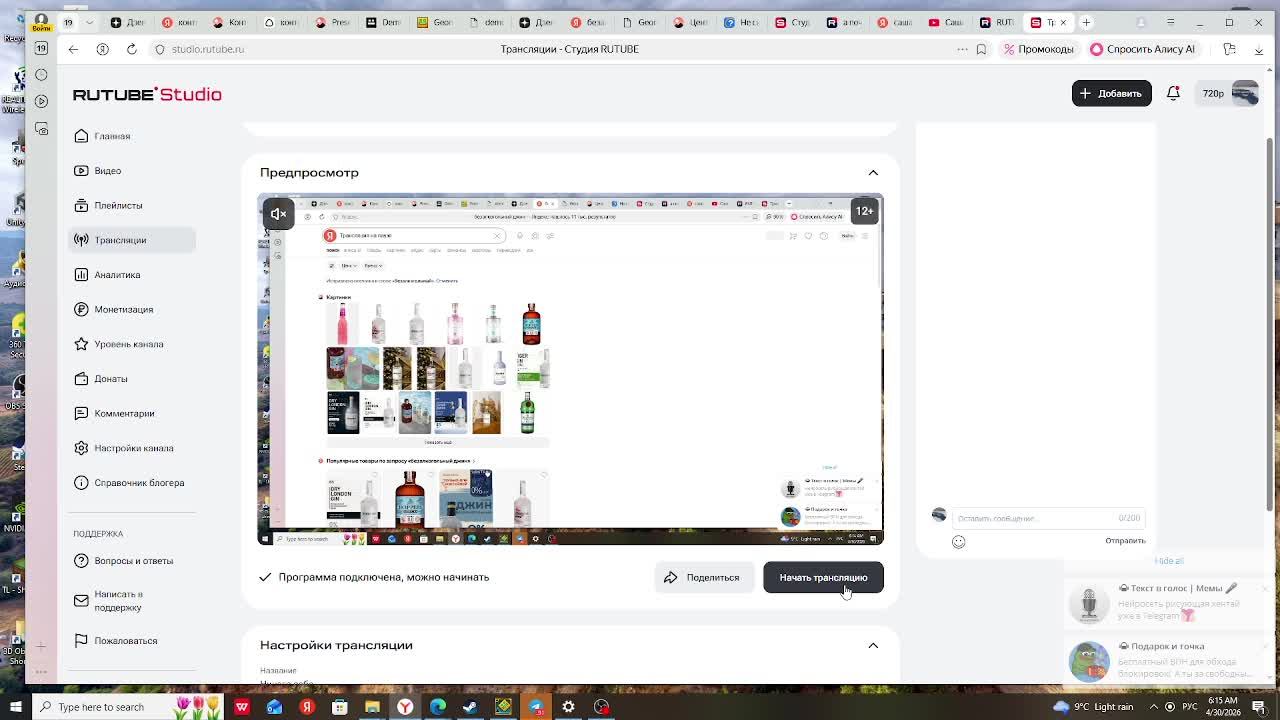Open Microsoft Edge from the taskbar
Image resolution: width=1280 pixels, height=720 pixels.
click(x=438, y=707)
